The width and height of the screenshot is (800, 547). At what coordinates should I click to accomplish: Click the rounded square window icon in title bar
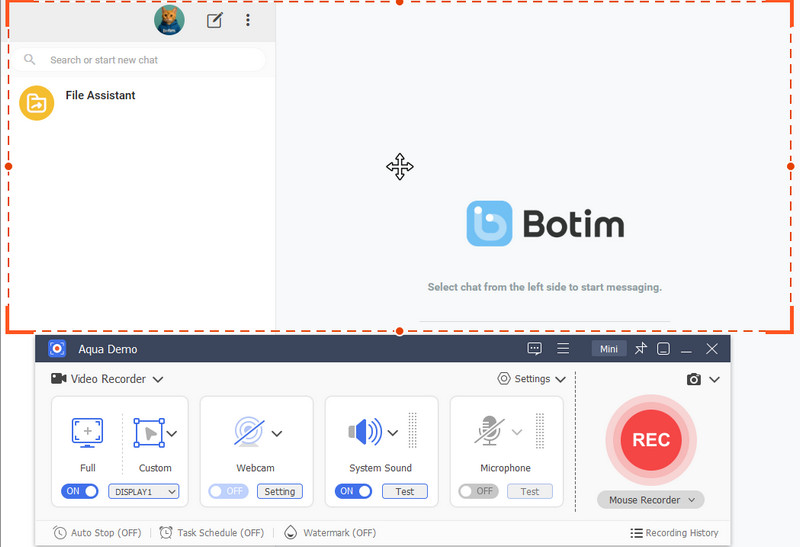tap(663, 349)
